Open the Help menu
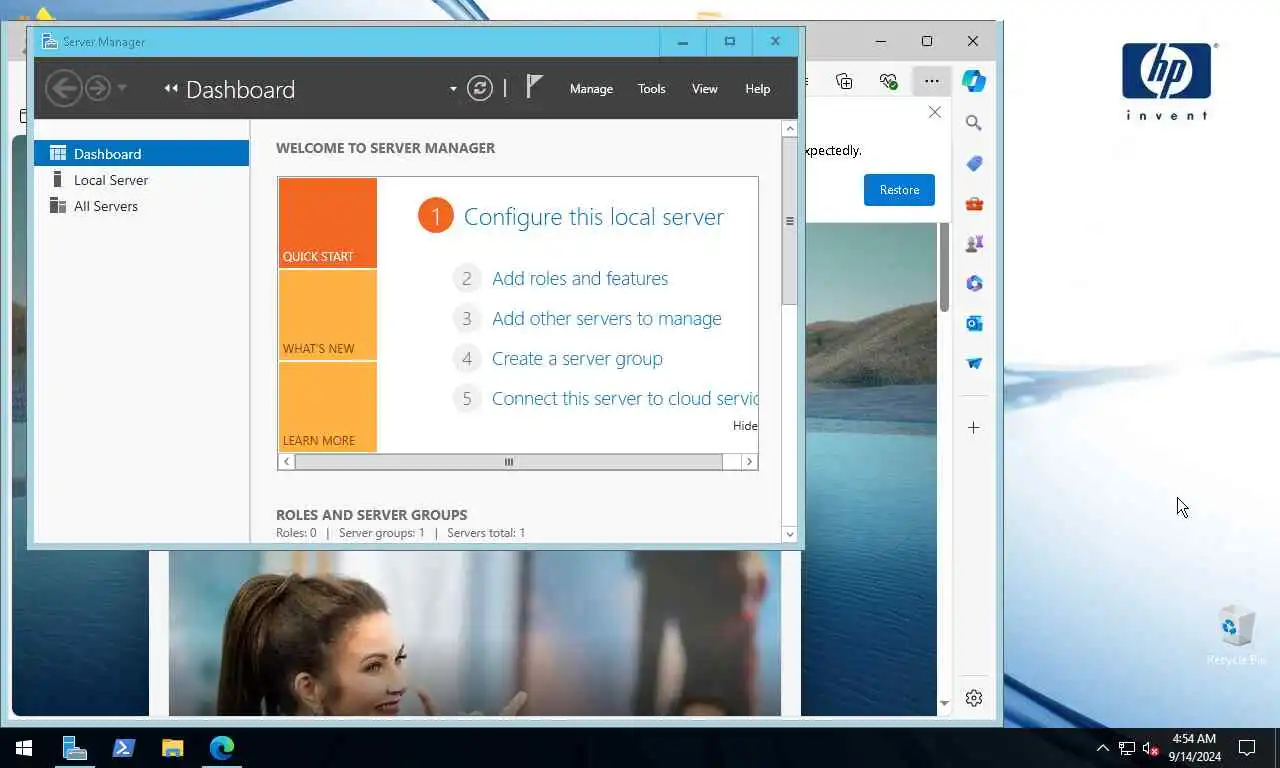This screenshot has height=768, width=1280. point(757,89)
